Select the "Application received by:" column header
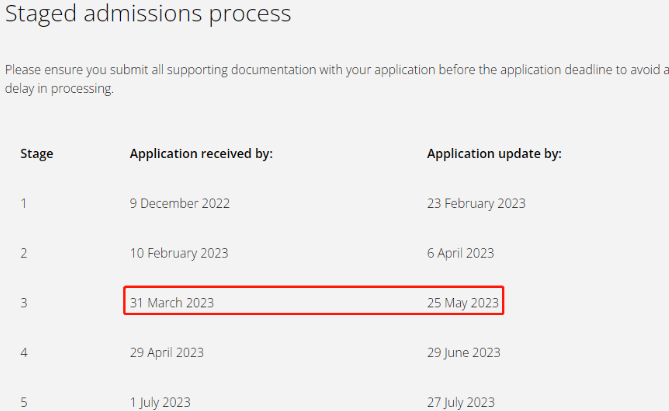 201,154
